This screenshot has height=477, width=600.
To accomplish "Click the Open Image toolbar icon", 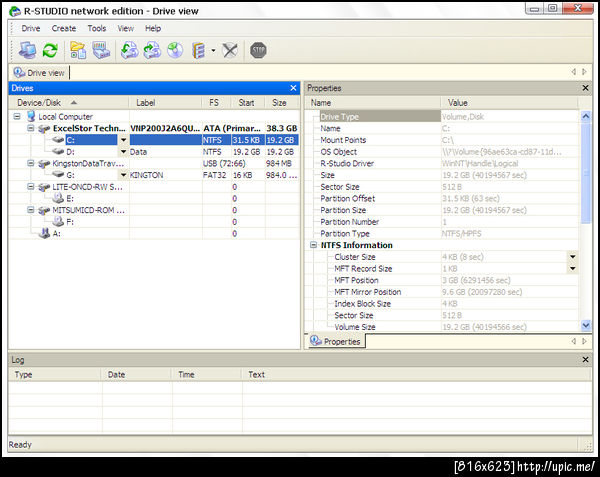I will point(130,50).
